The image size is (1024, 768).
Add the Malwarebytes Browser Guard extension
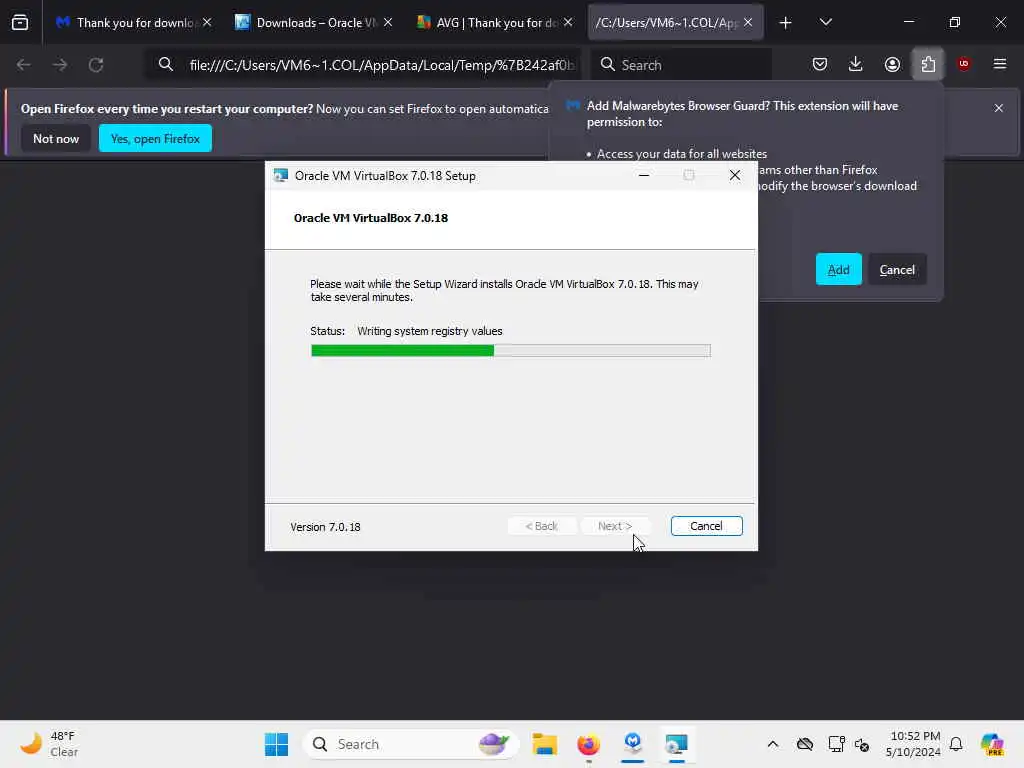[x=839, y=270]
